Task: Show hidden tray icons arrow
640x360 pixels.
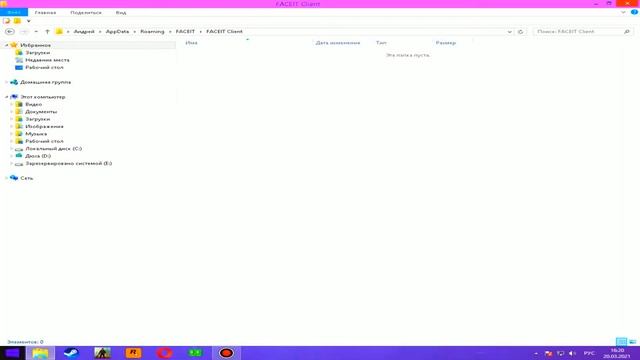Action: pyautogui.click(x=536, y=353)
